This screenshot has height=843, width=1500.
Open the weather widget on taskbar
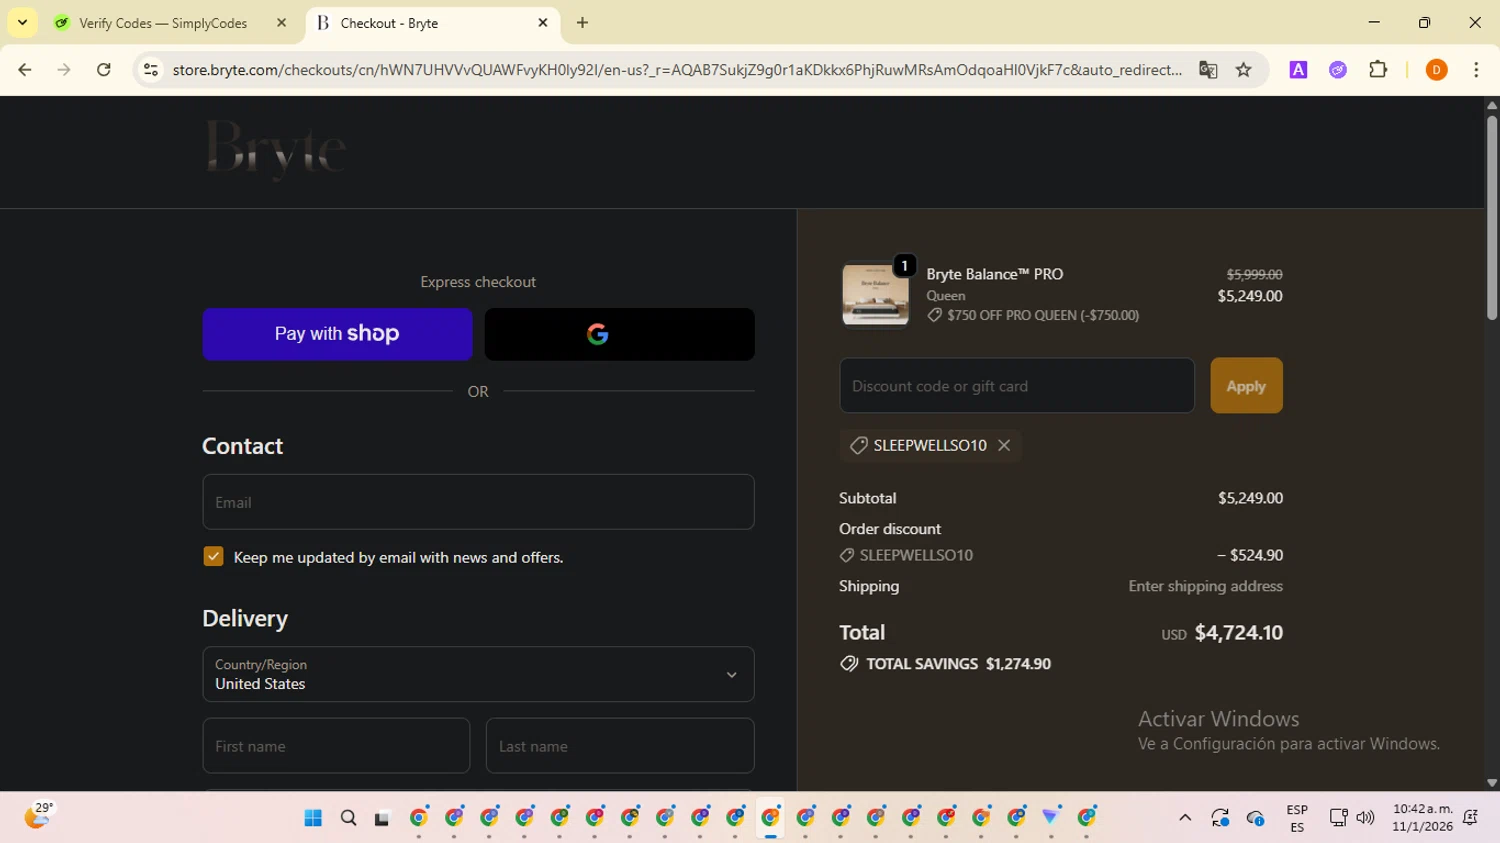click(38, 817)
